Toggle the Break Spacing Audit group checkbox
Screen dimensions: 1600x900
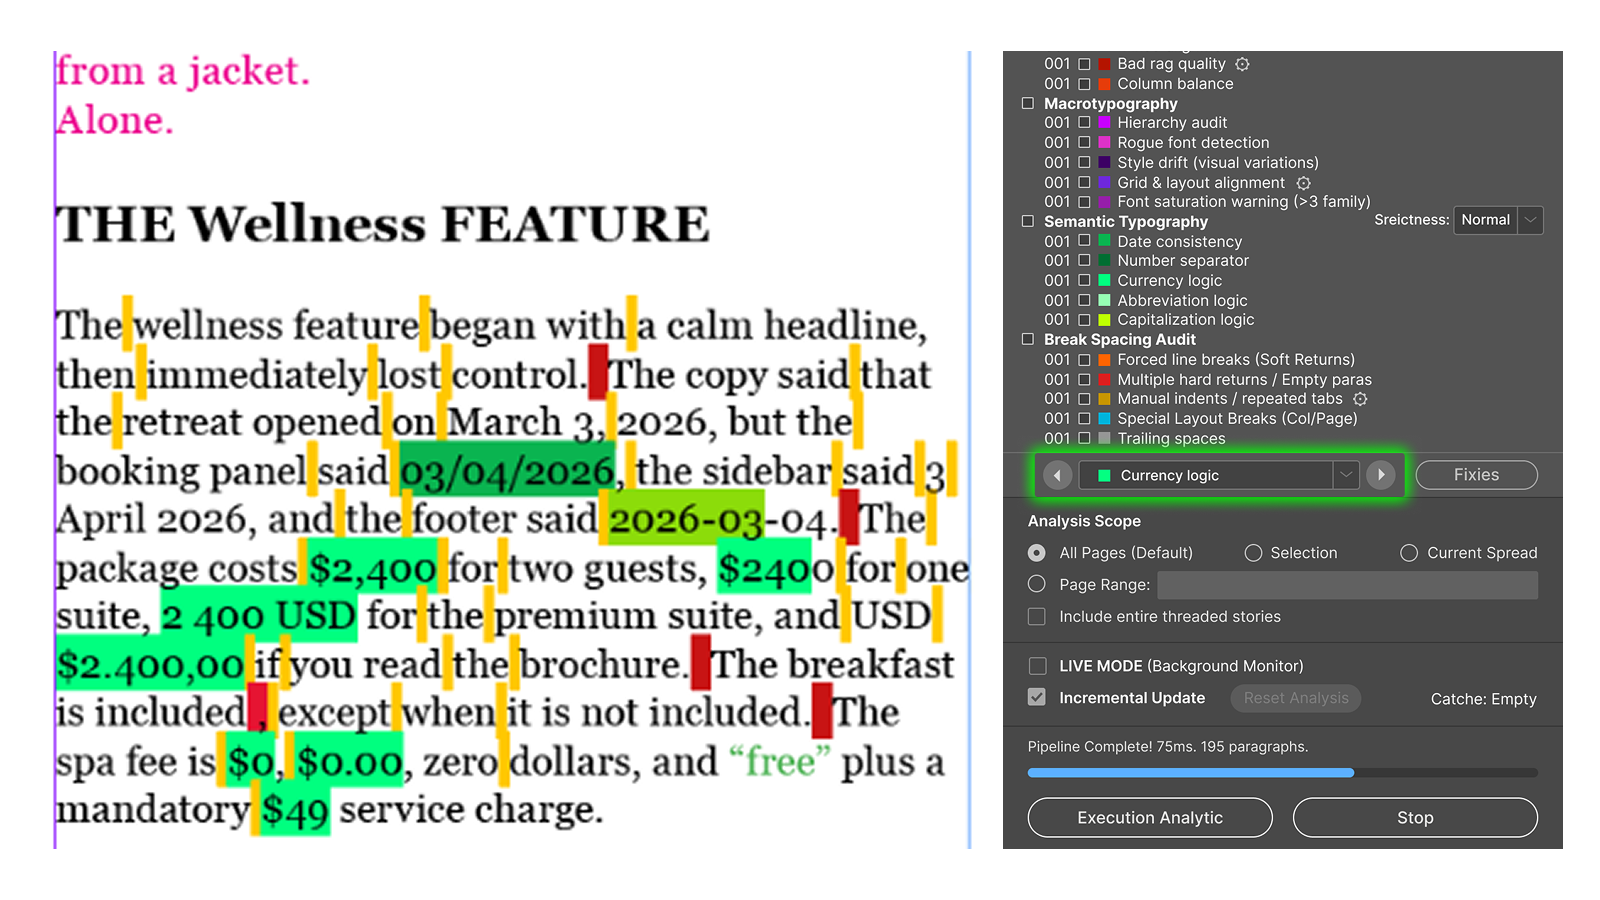click(x=1028, y=340)
